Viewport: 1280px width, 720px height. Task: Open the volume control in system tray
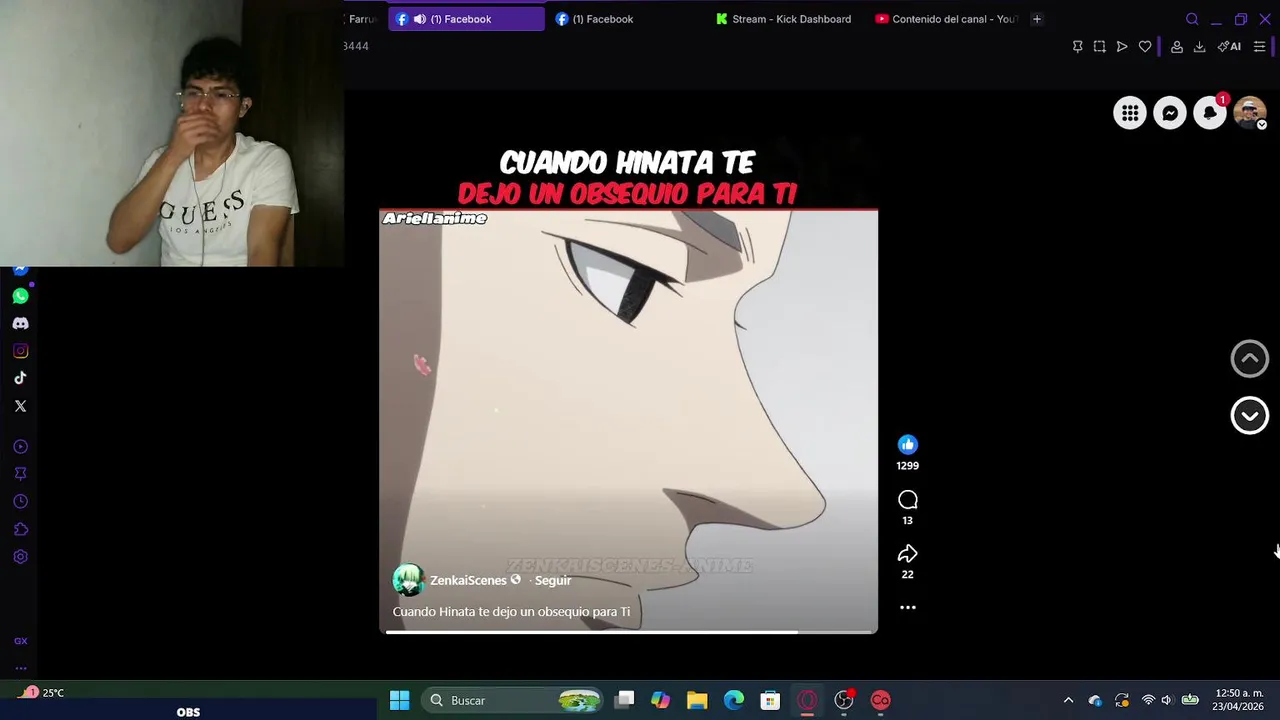[1166, 700]
